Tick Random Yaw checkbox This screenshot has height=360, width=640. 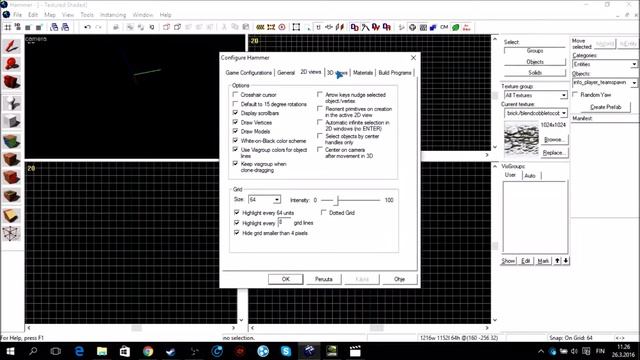click(575, 95)
